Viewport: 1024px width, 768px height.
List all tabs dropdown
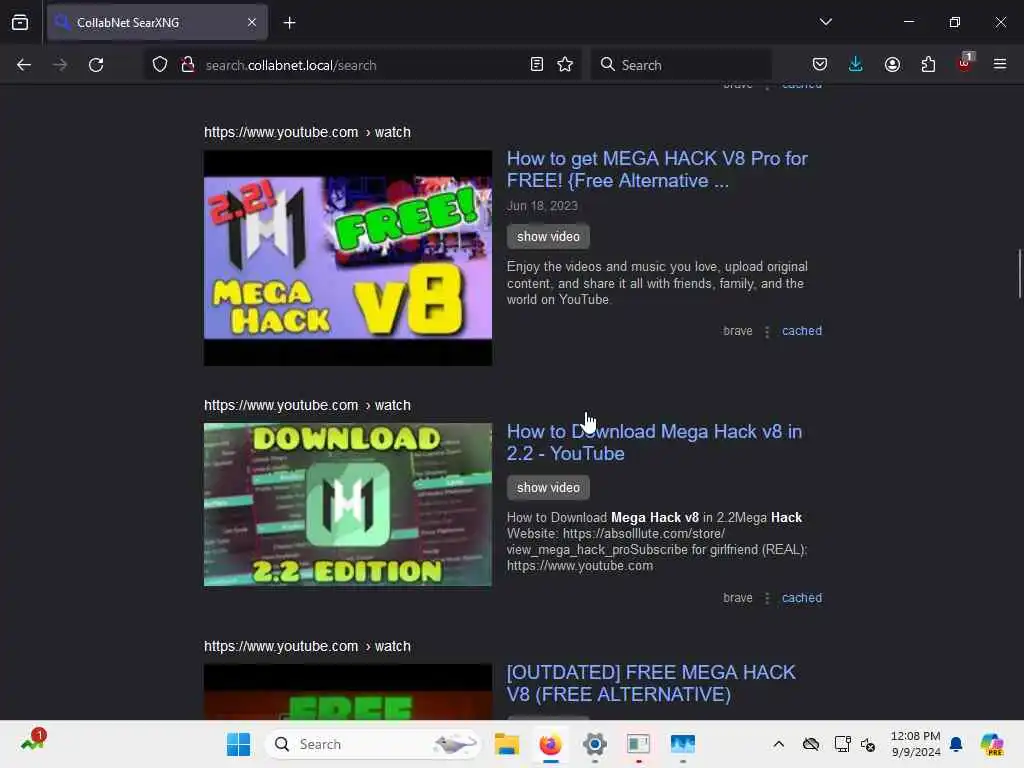click(x=825, y=22)
